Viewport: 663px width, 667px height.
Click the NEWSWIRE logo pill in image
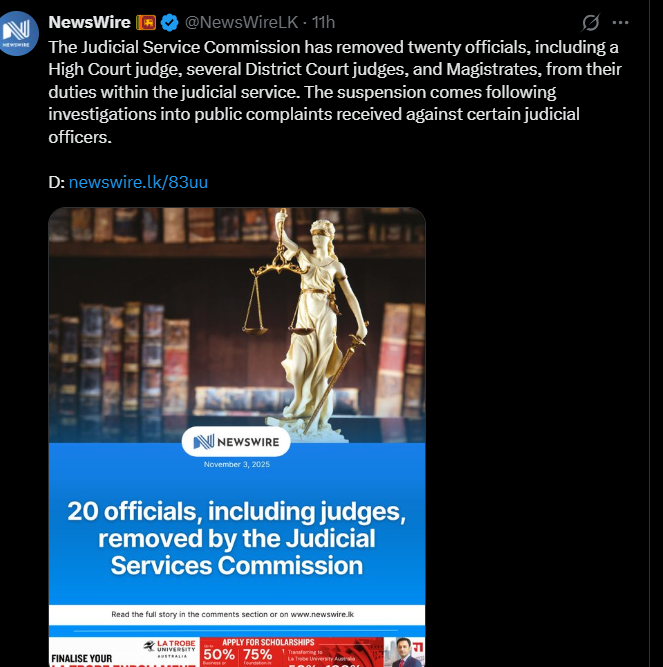click(x=236, y=442)
